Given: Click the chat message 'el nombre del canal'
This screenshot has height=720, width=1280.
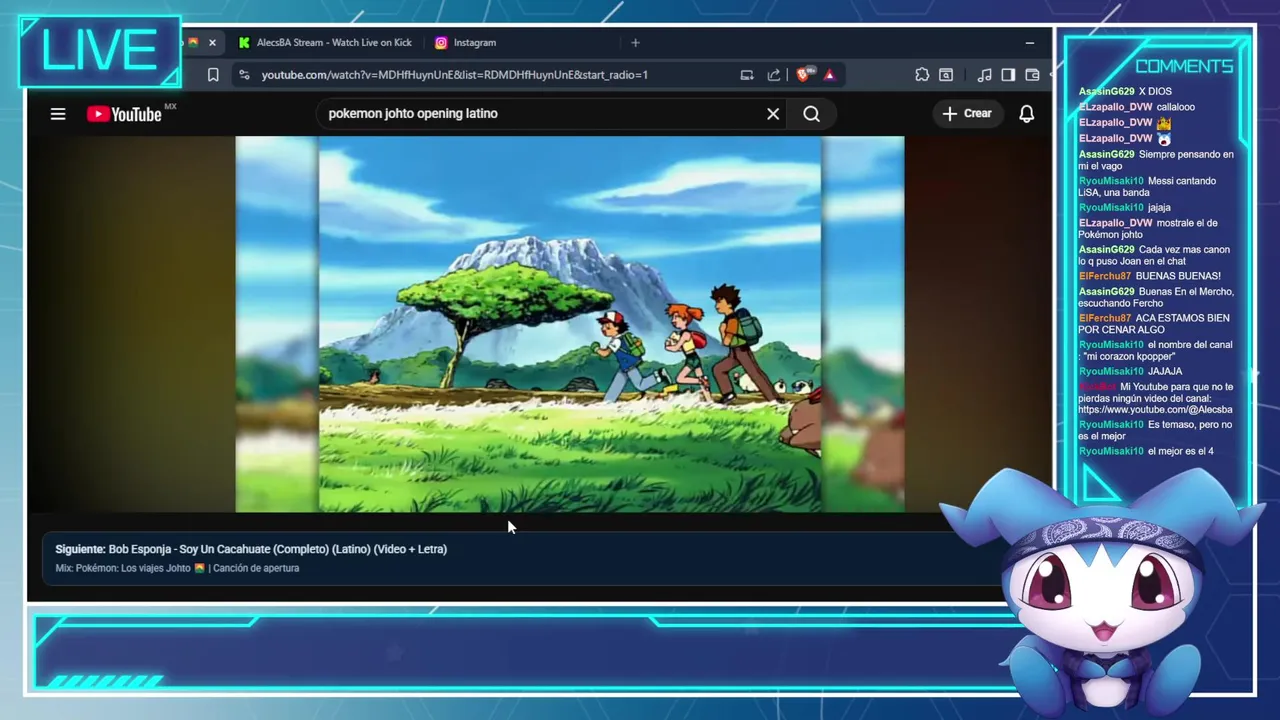Looking at the screenshot, I should (1155, 351).
